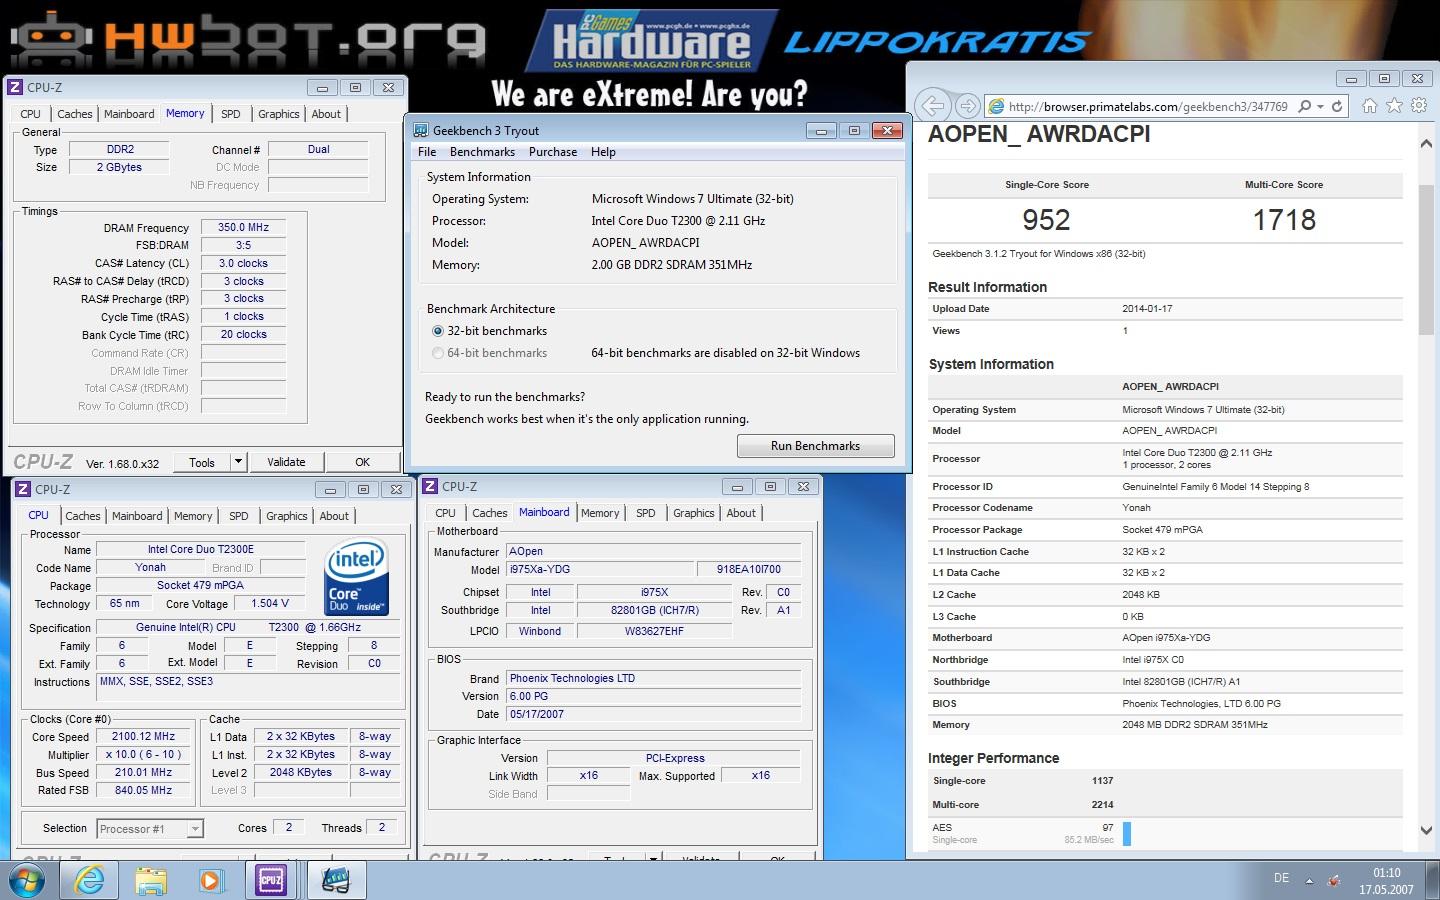Screen dimensions: 1440x900
Task: Click the DRAM Frequency 350.0 MHz field
Action: pyautogui.click(x=244, y=227)
